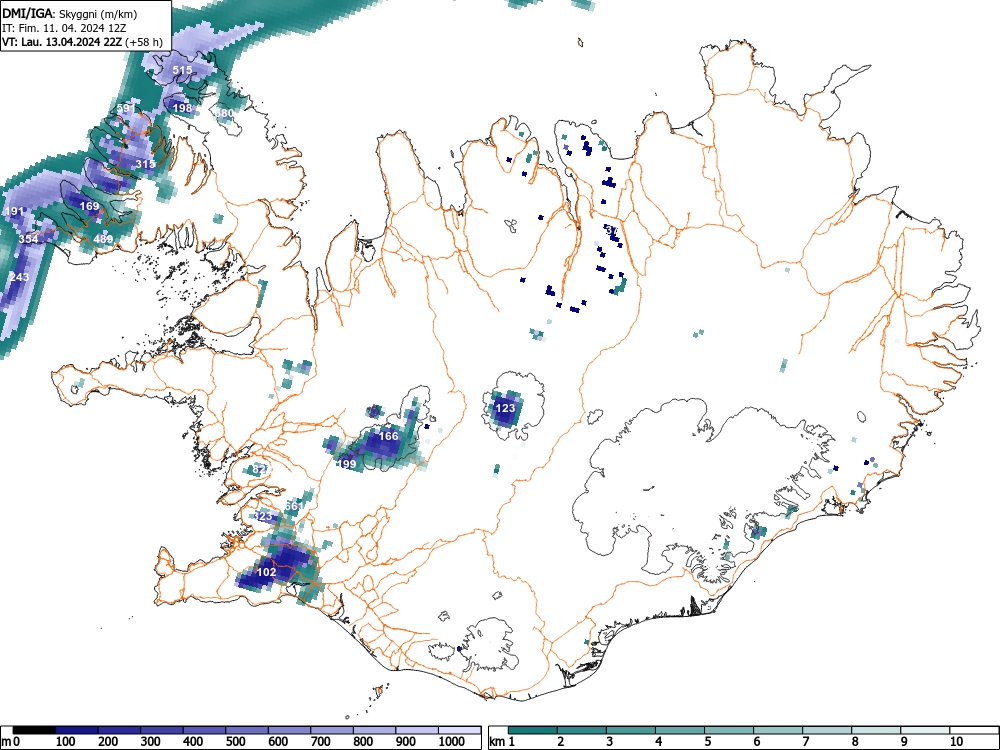The width and height of the screenshot is (1000, 750).
Task: Click the 243 visibility label
Action: click(19, 277)
